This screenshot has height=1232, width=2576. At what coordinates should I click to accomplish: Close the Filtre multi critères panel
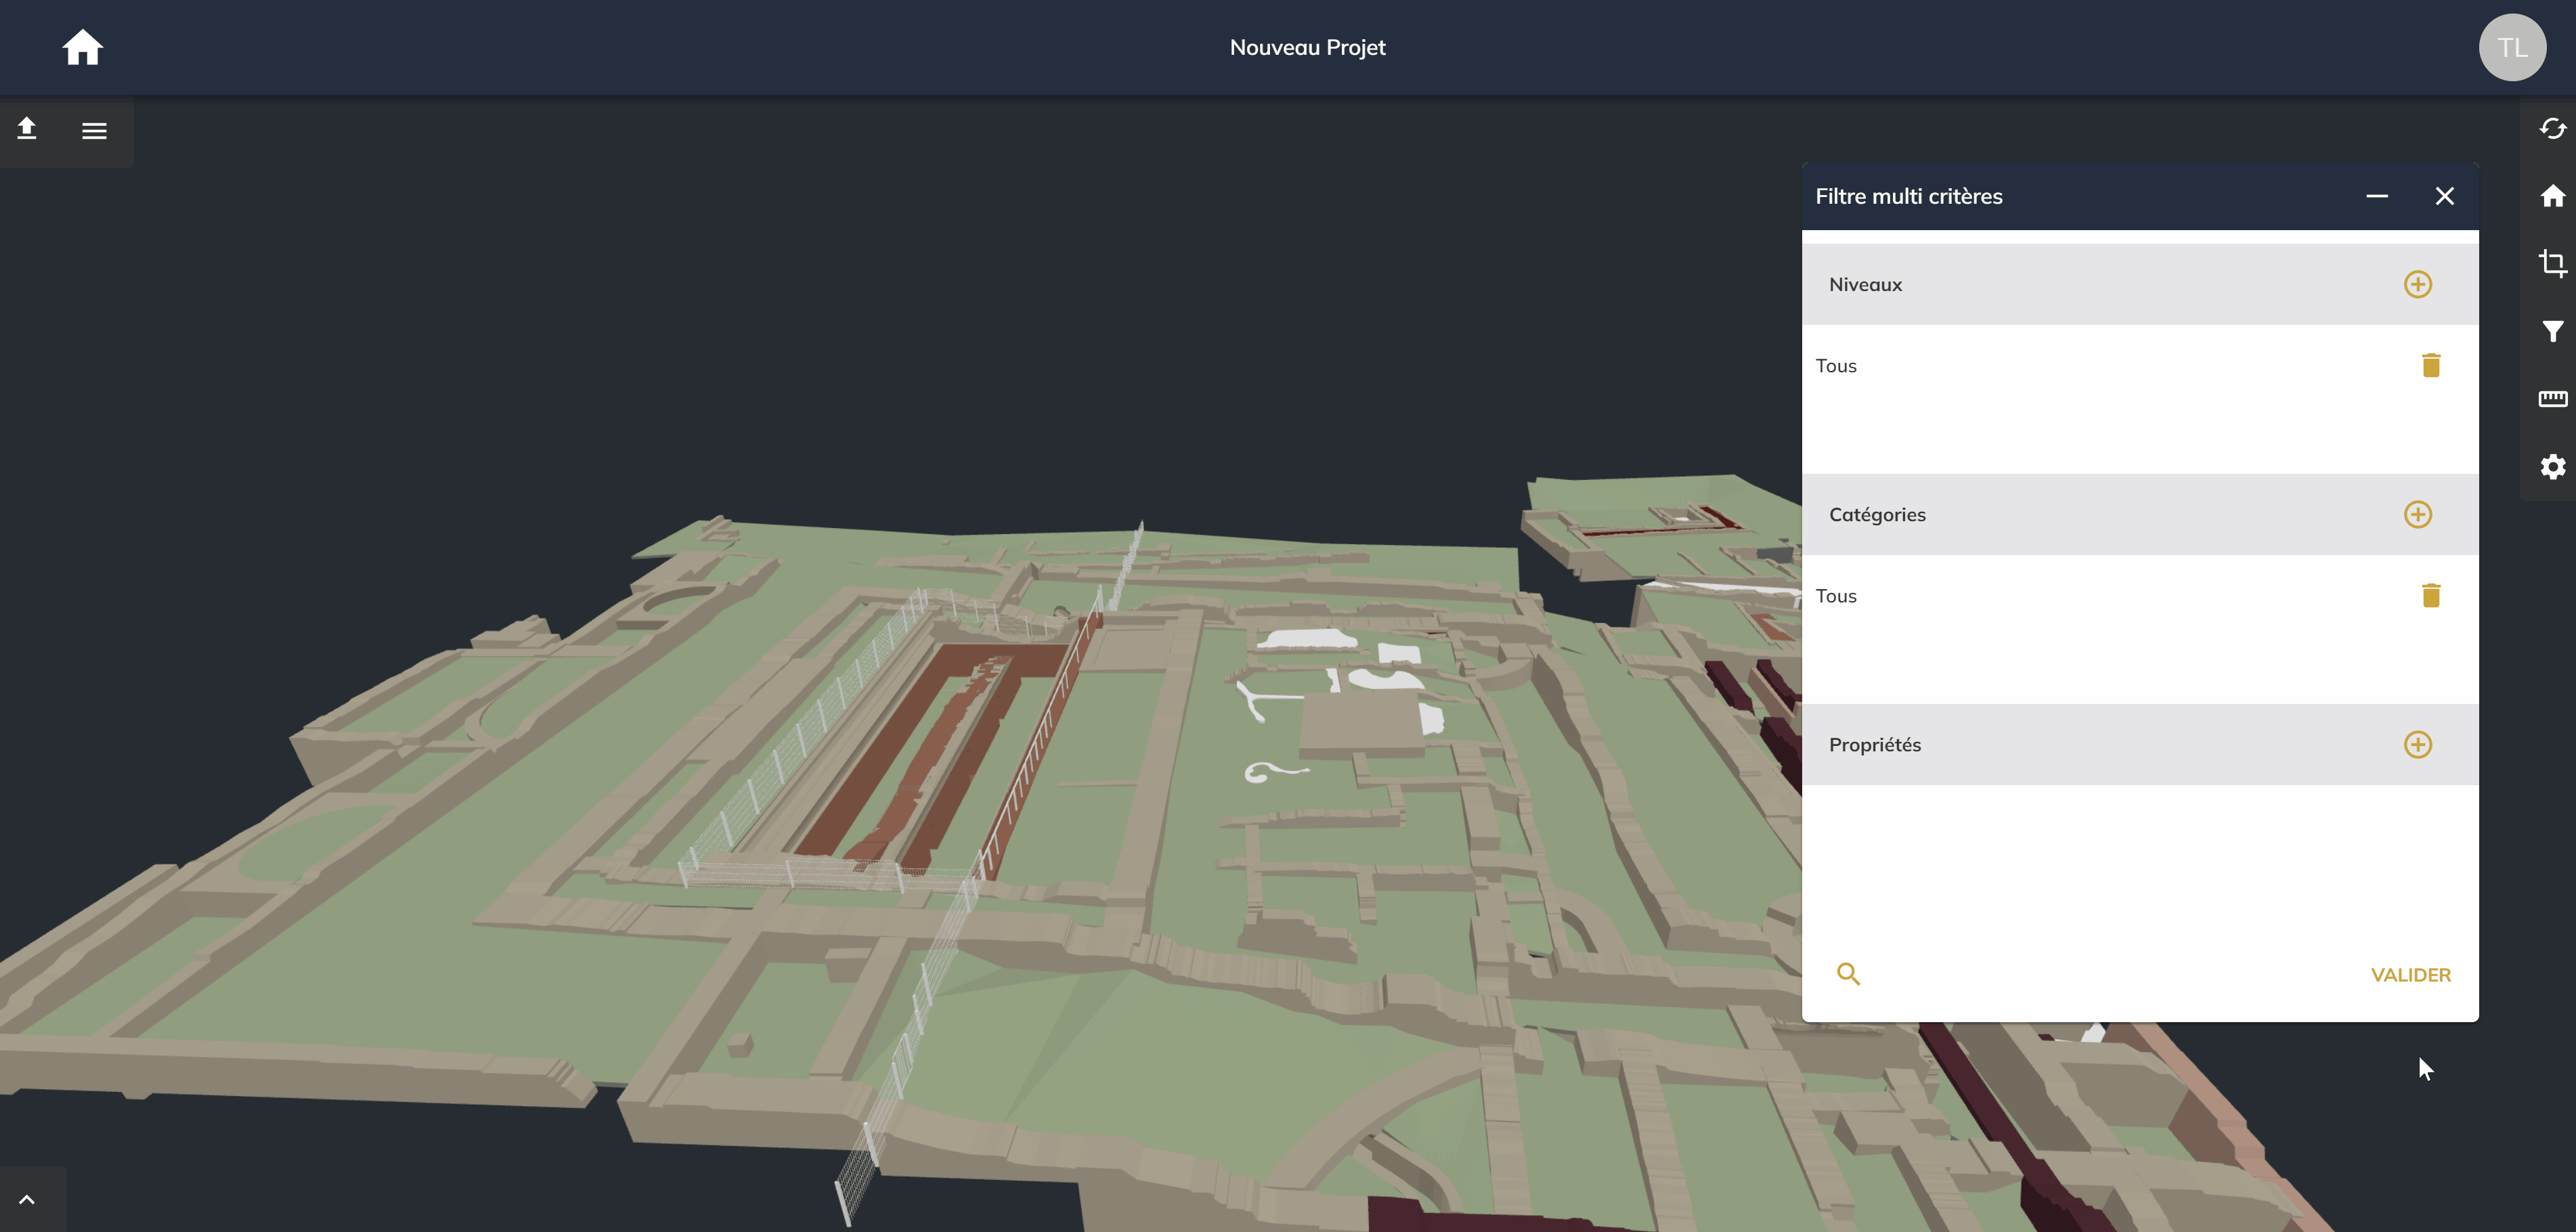(x=2444, y=196)
